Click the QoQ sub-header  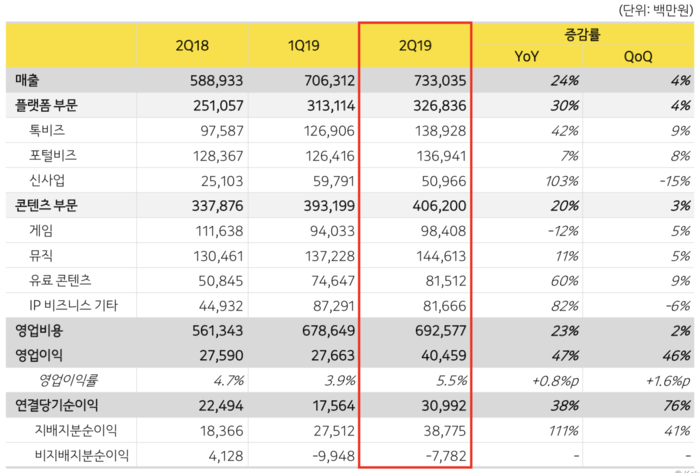[x=638, y=57]
